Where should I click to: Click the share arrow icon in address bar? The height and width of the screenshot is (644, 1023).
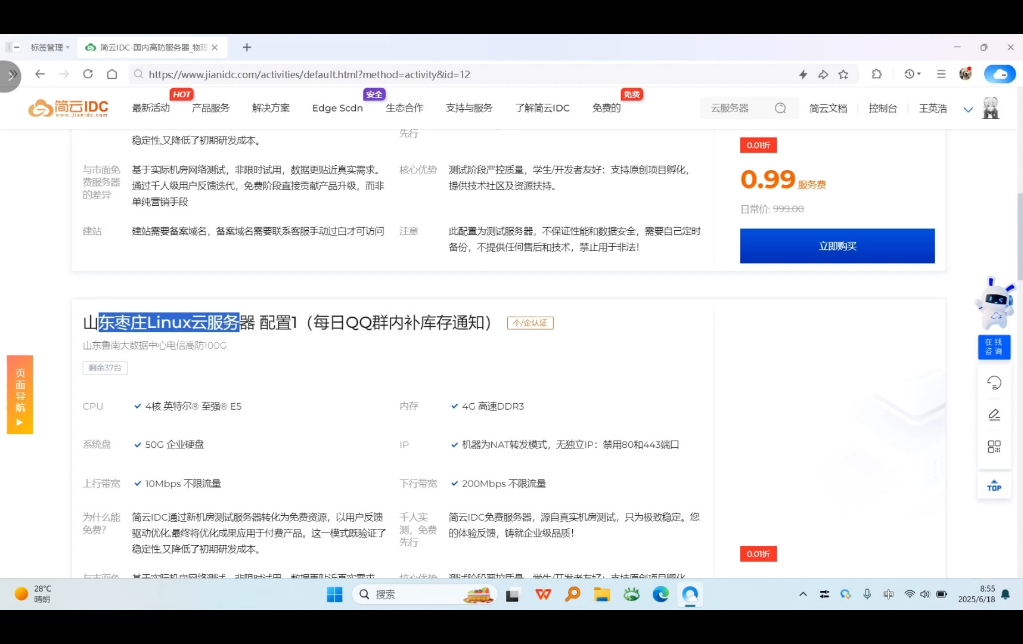(823, 74)
